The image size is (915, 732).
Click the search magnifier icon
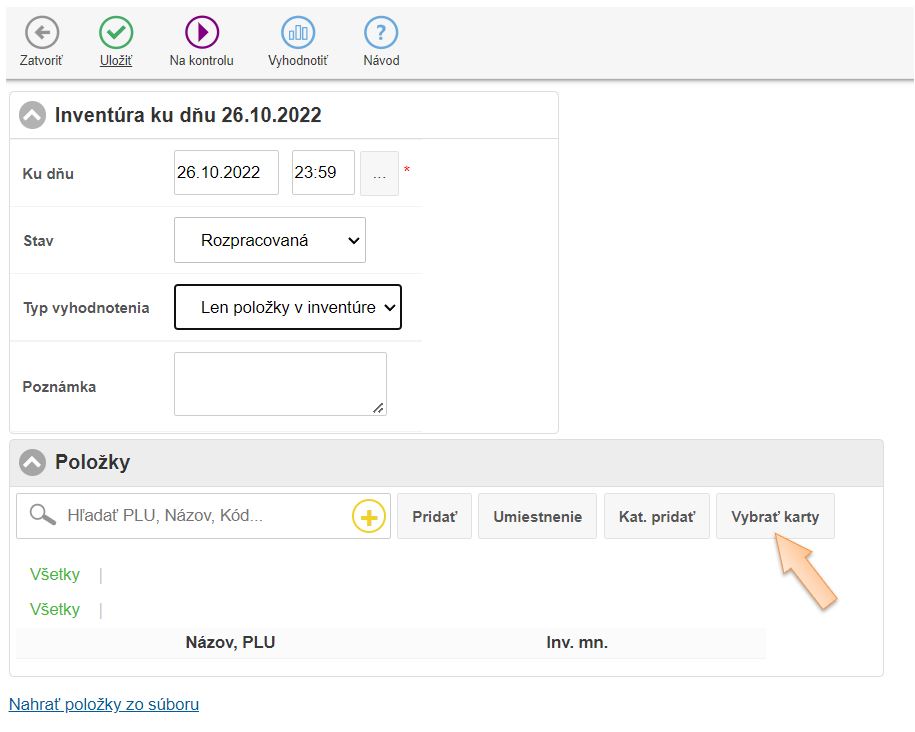(42, 516)
